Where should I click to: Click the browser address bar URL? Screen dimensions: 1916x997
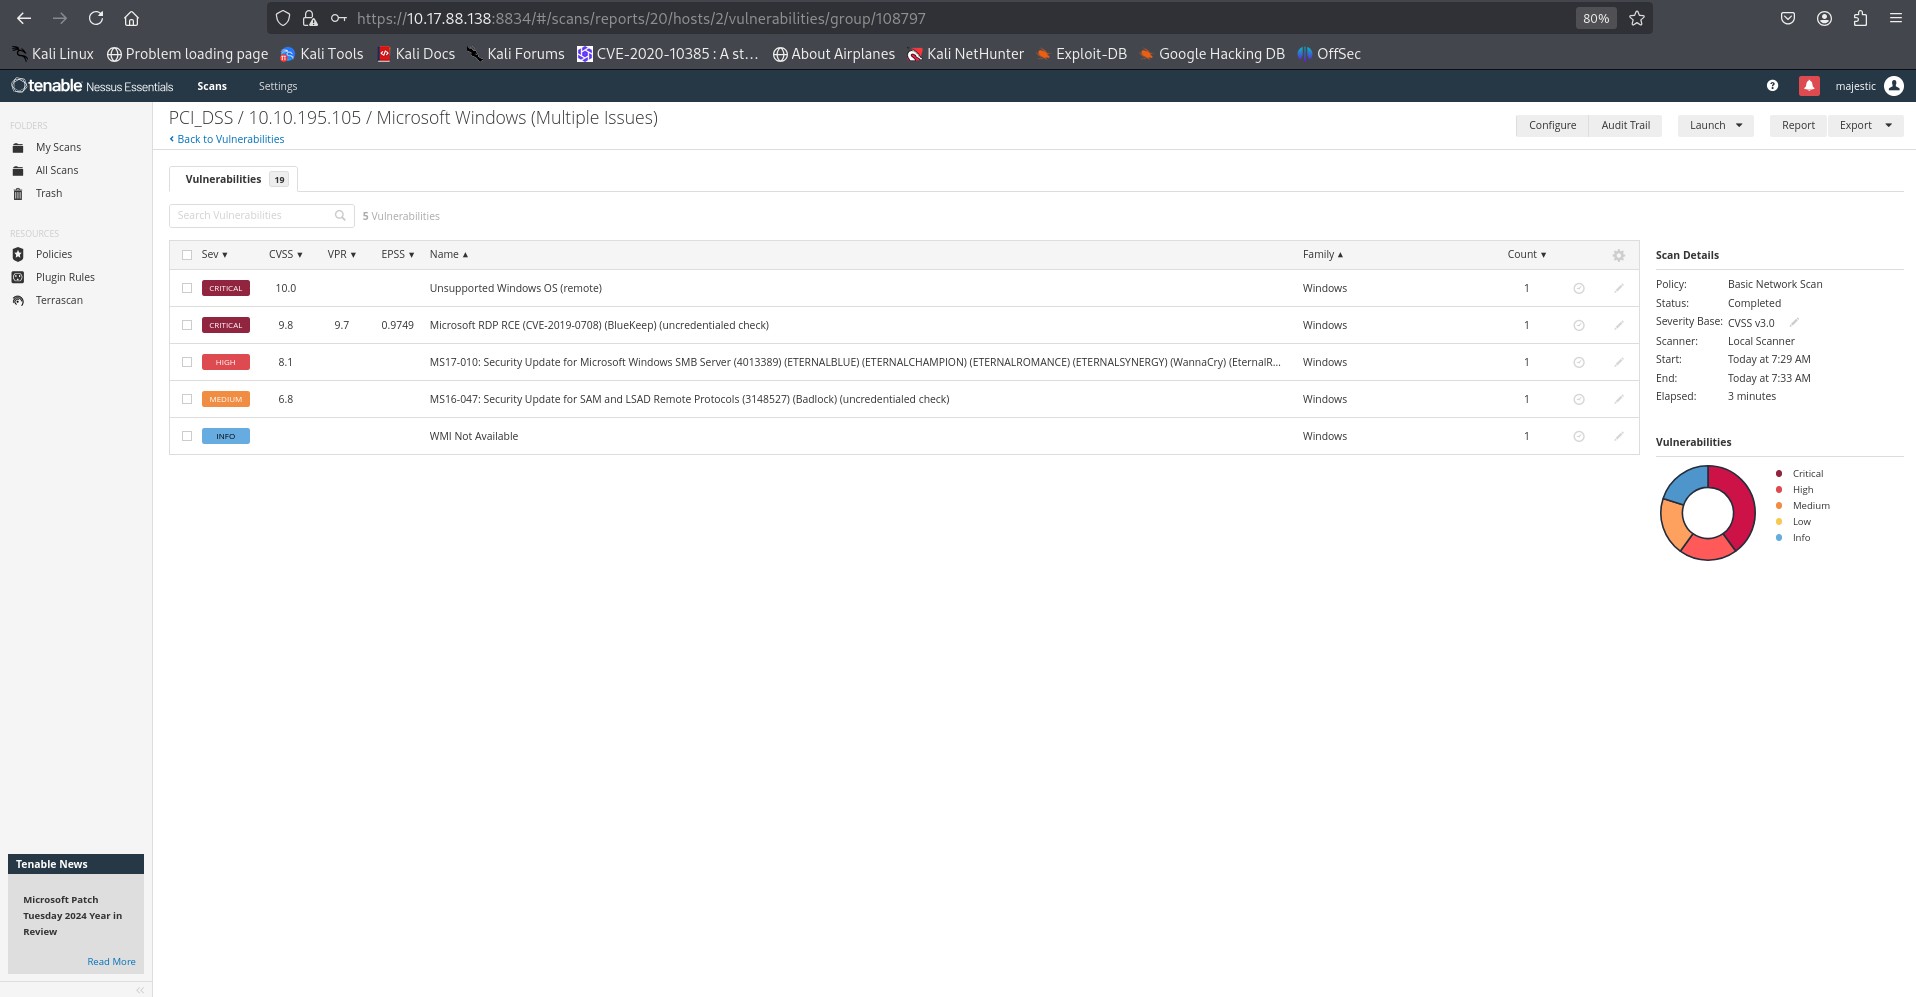[641, 18]
